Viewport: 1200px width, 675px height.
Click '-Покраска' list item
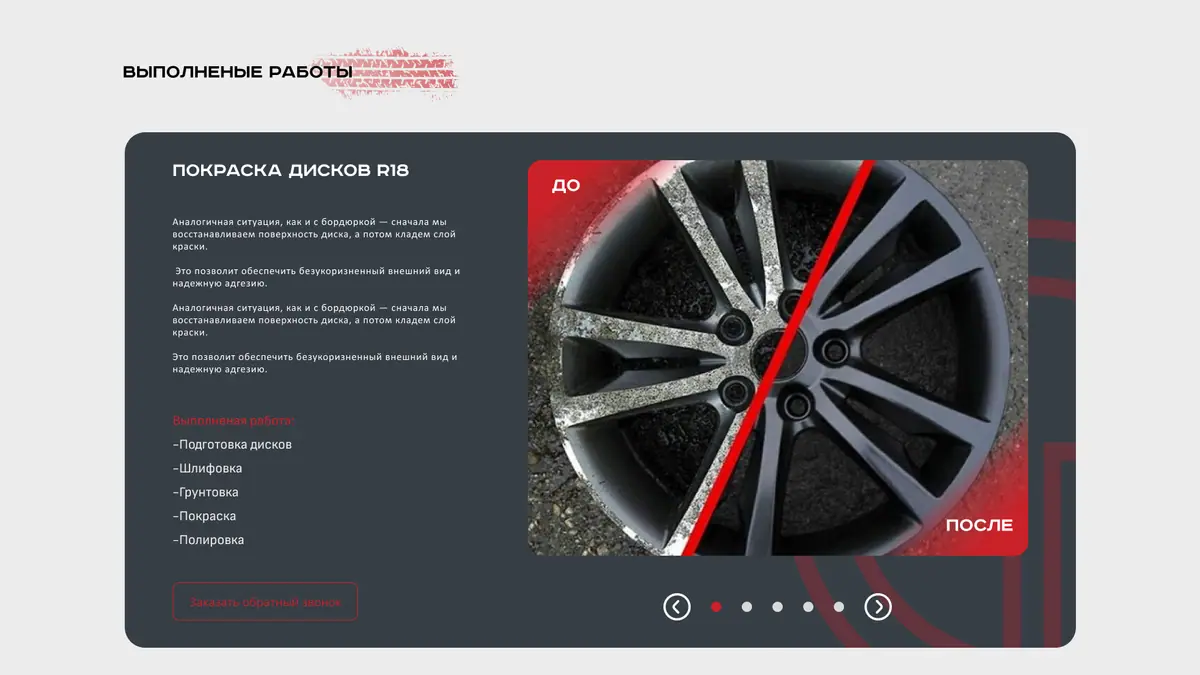(204, 517)
